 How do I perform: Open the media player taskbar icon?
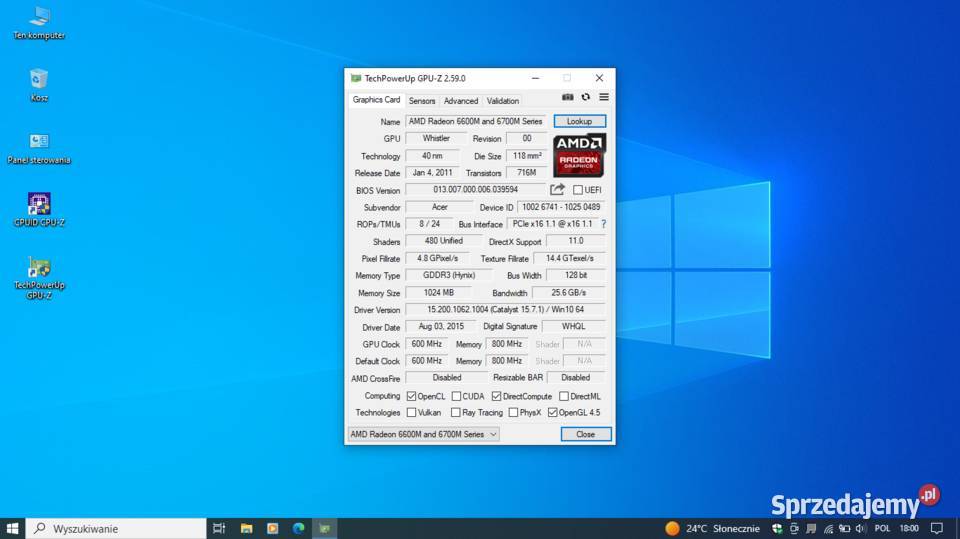tap(272, 529)
